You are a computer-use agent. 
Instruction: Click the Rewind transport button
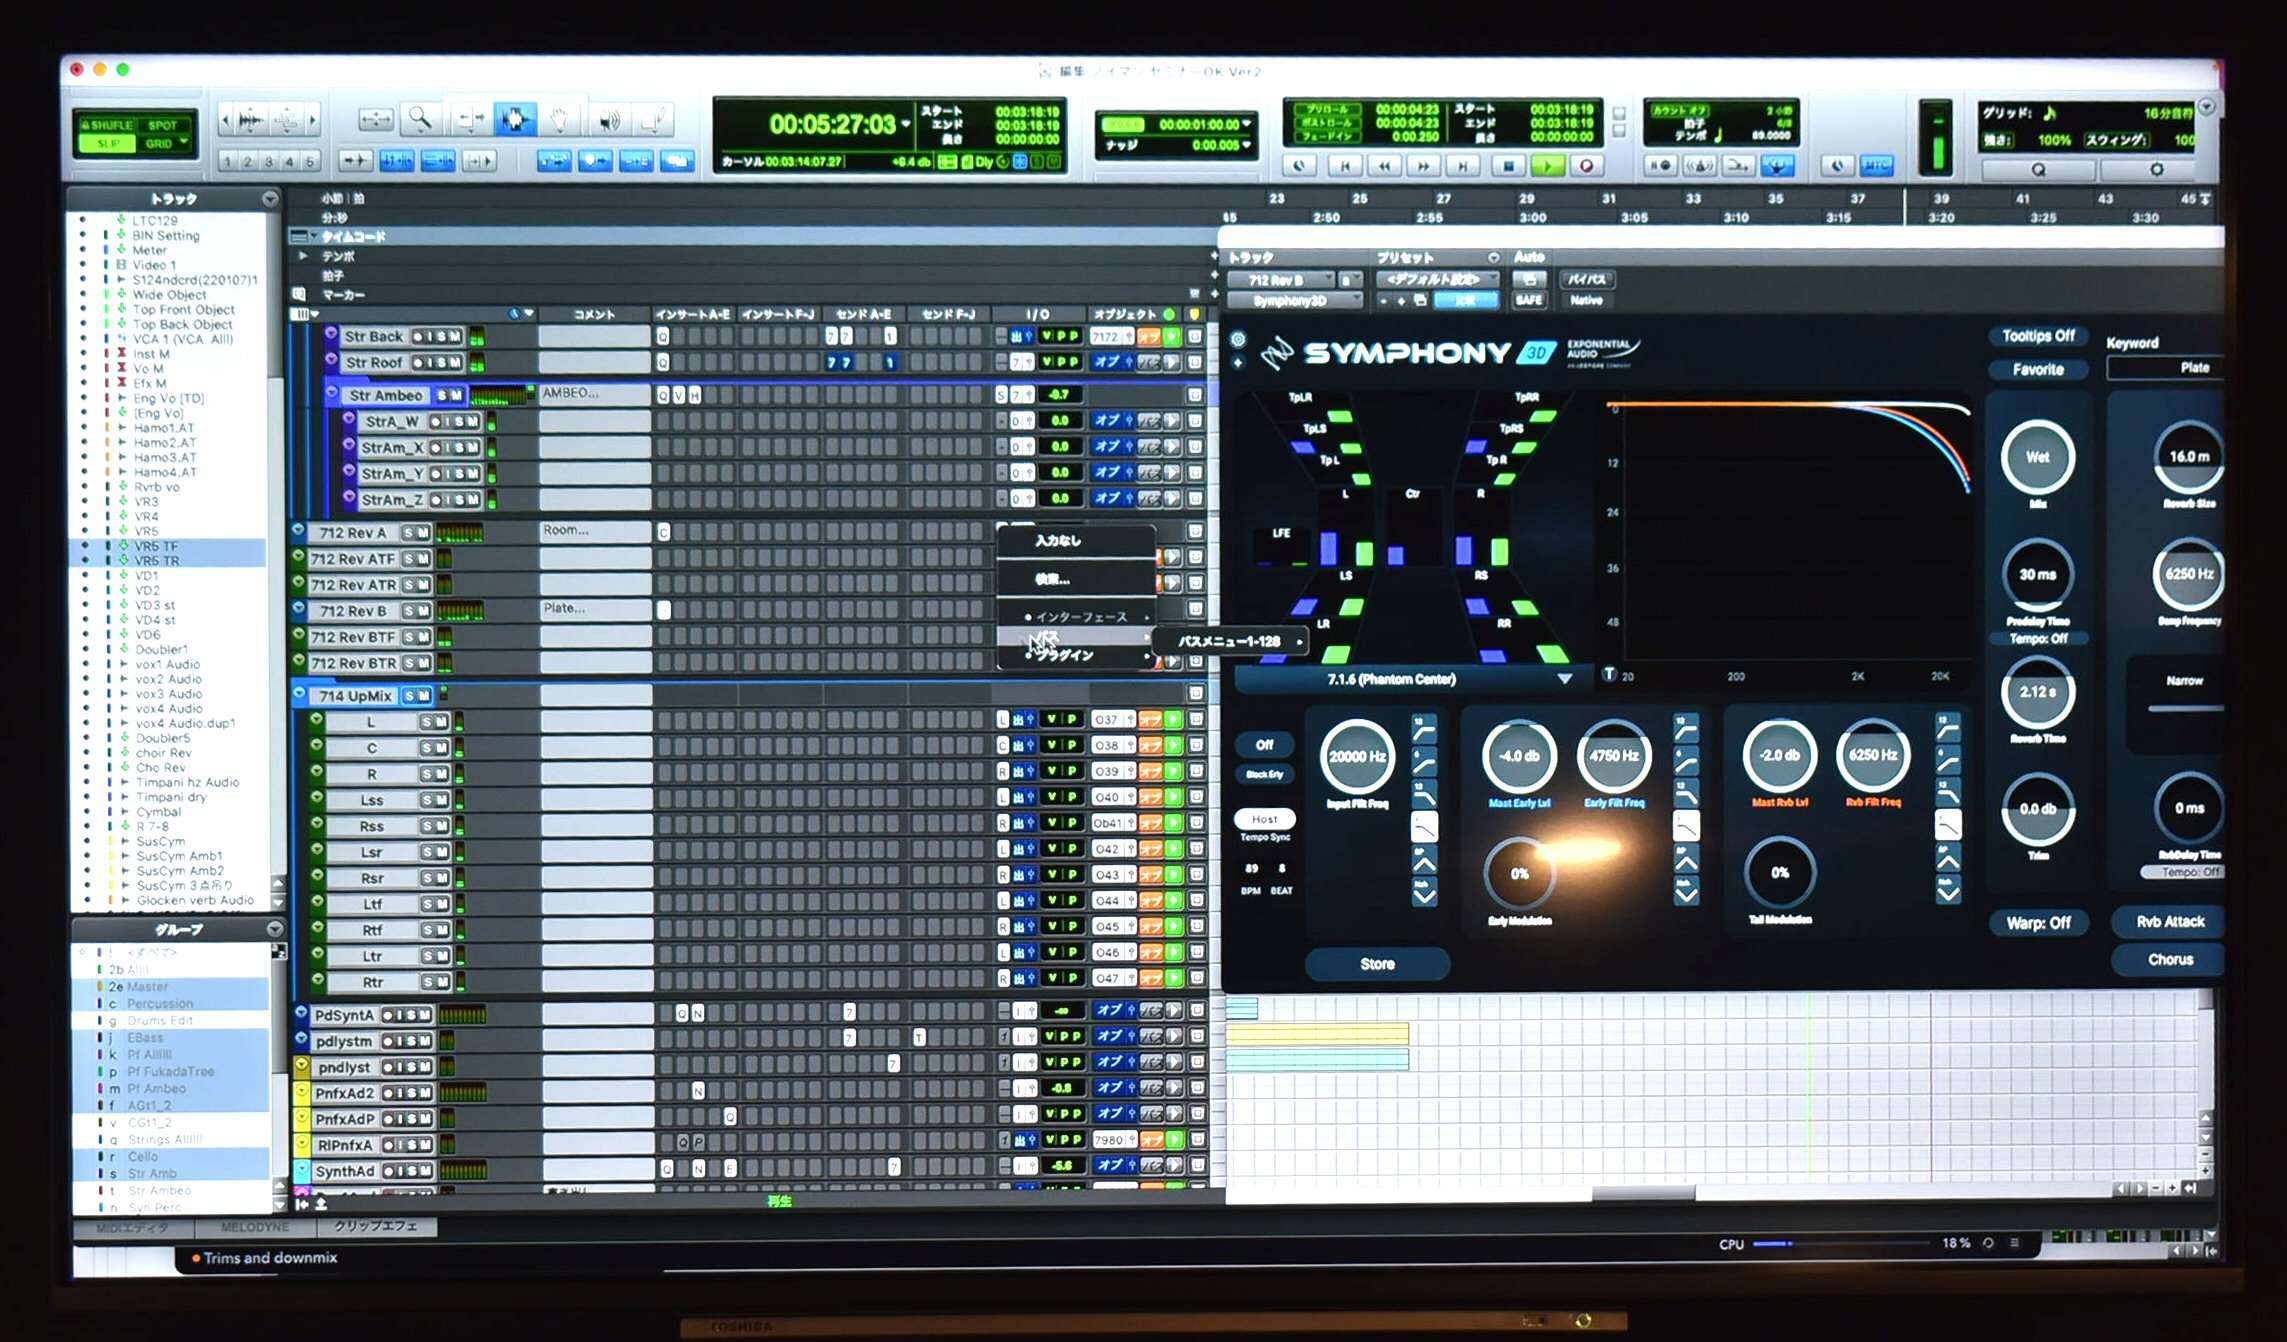(1384, 166)
